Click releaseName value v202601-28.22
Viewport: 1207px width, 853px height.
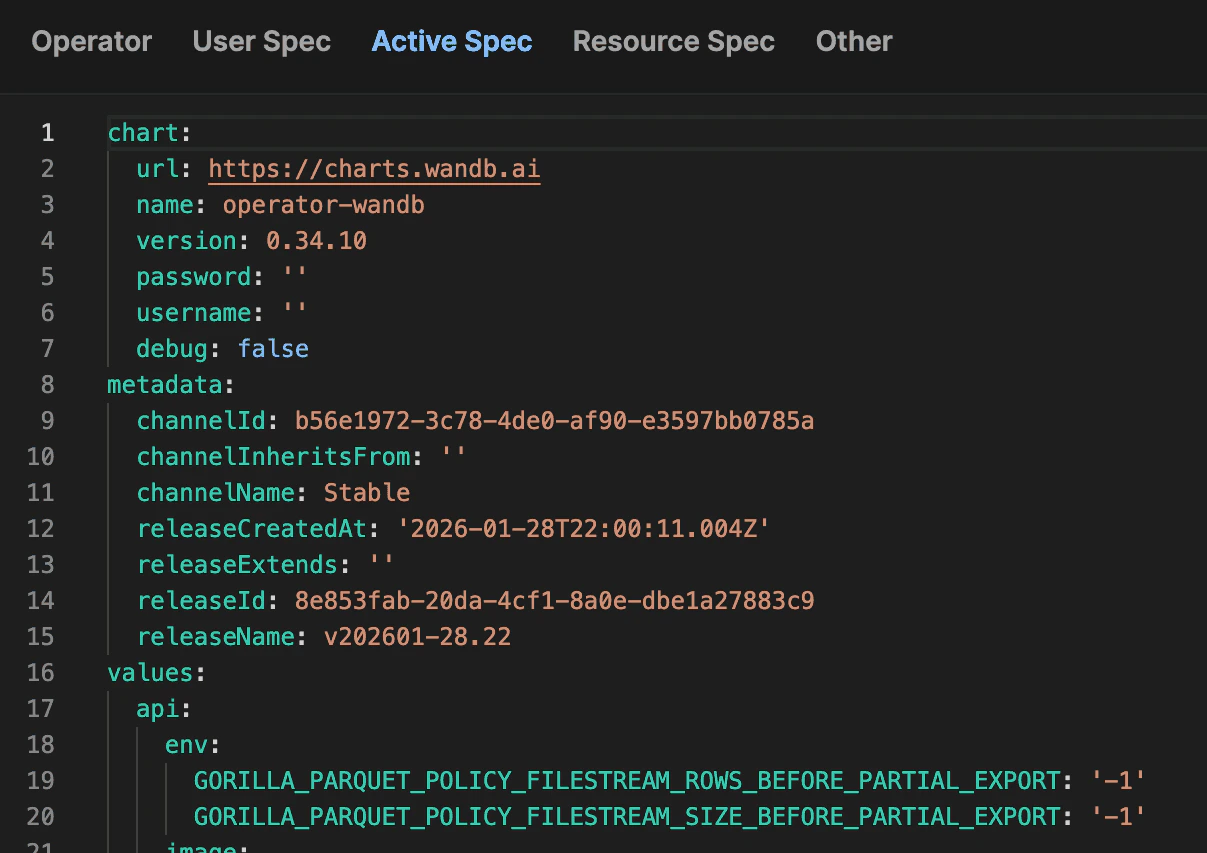tap(417, 637)
